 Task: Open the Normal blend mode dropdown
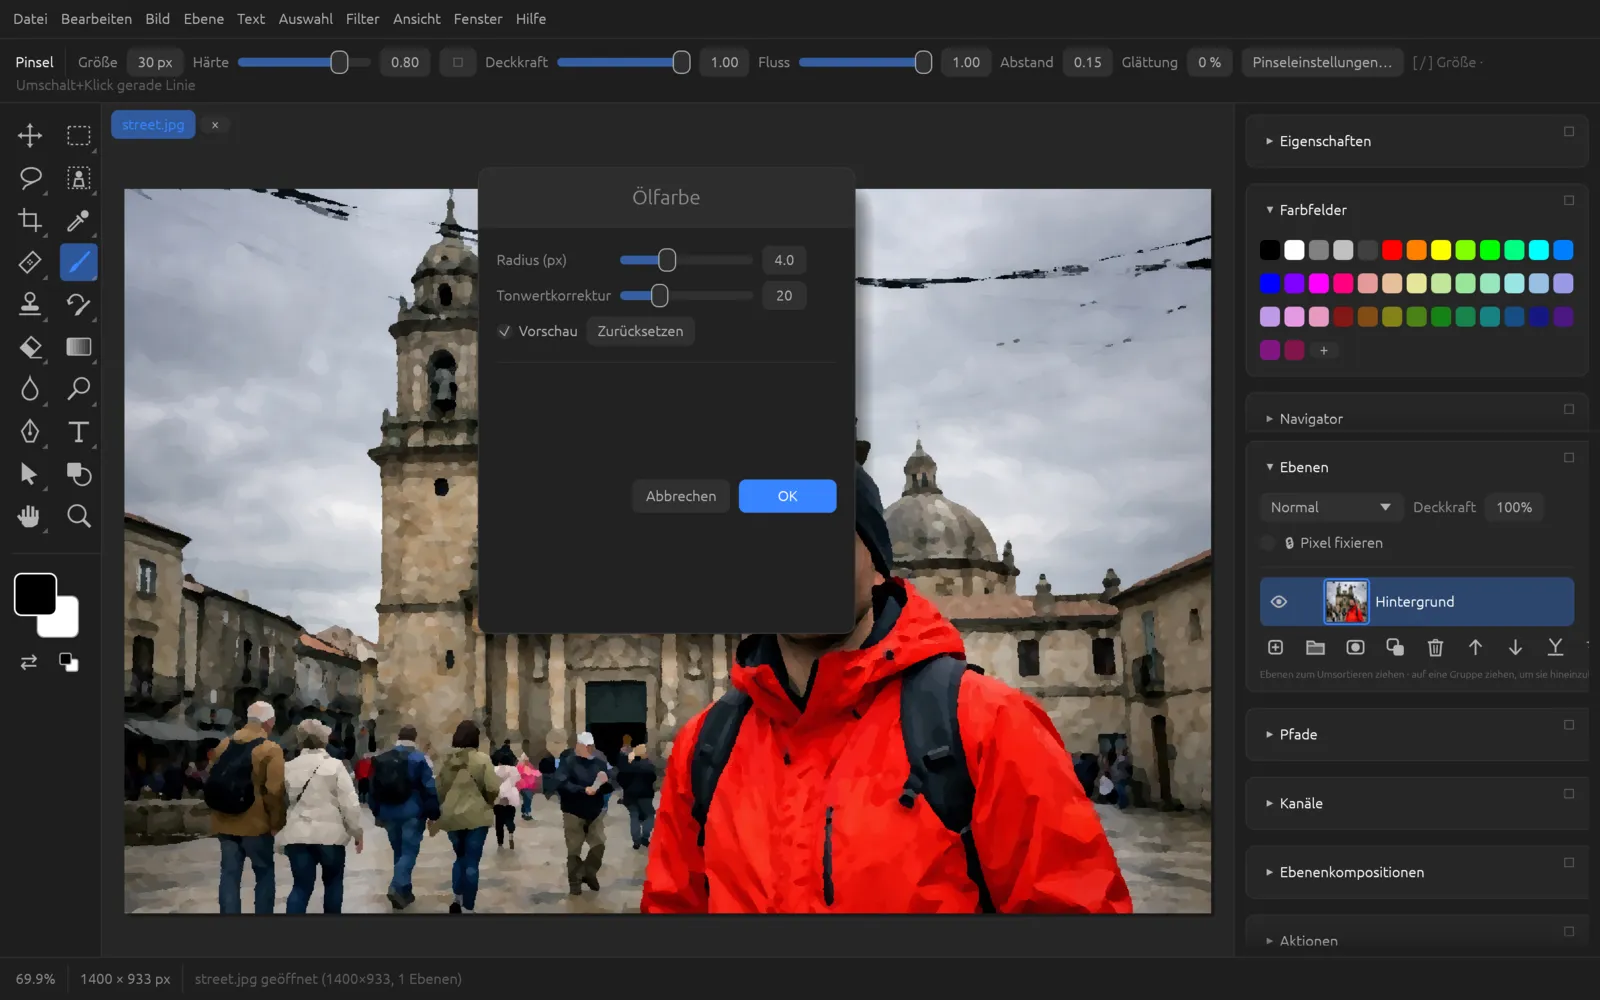pos(1330,508)
